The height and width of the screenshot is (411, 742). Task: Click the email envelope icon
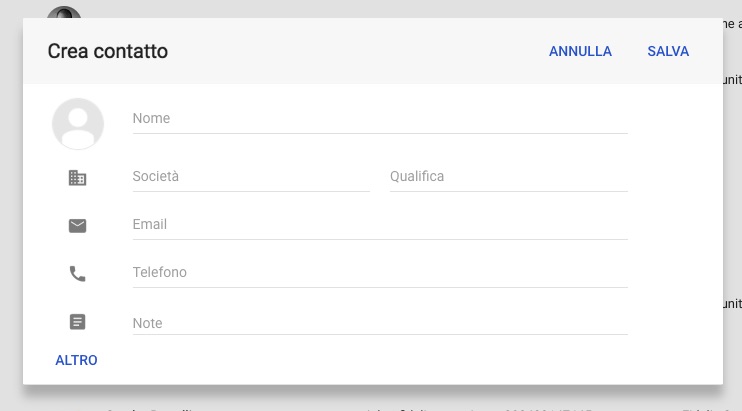(78, 226)
